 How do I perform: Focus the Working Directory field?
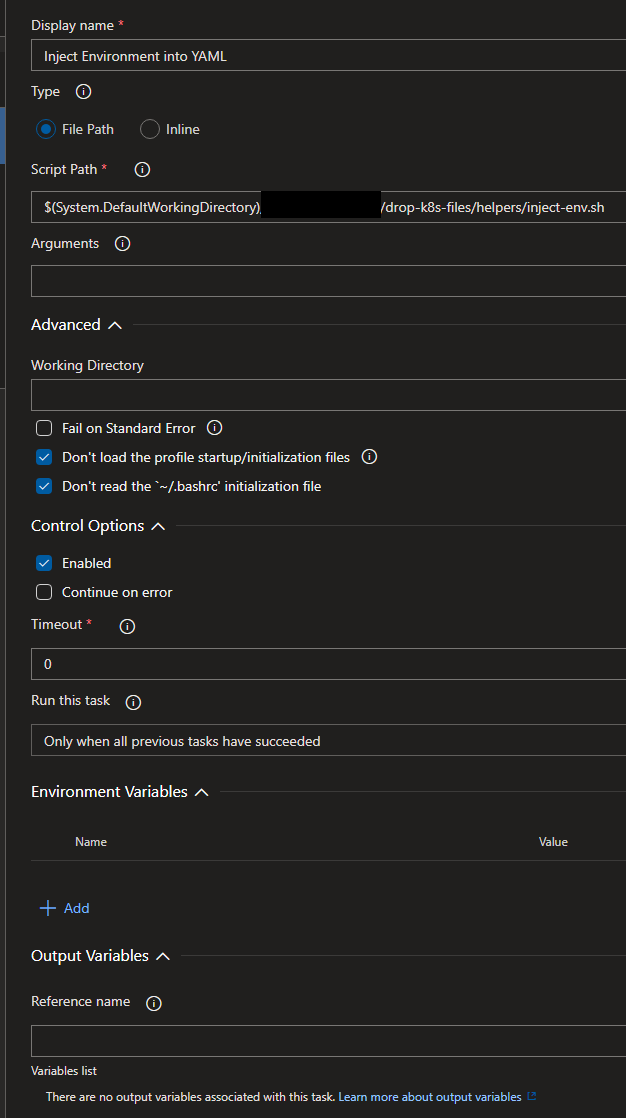pyautogui.click(x=329, y=395)
